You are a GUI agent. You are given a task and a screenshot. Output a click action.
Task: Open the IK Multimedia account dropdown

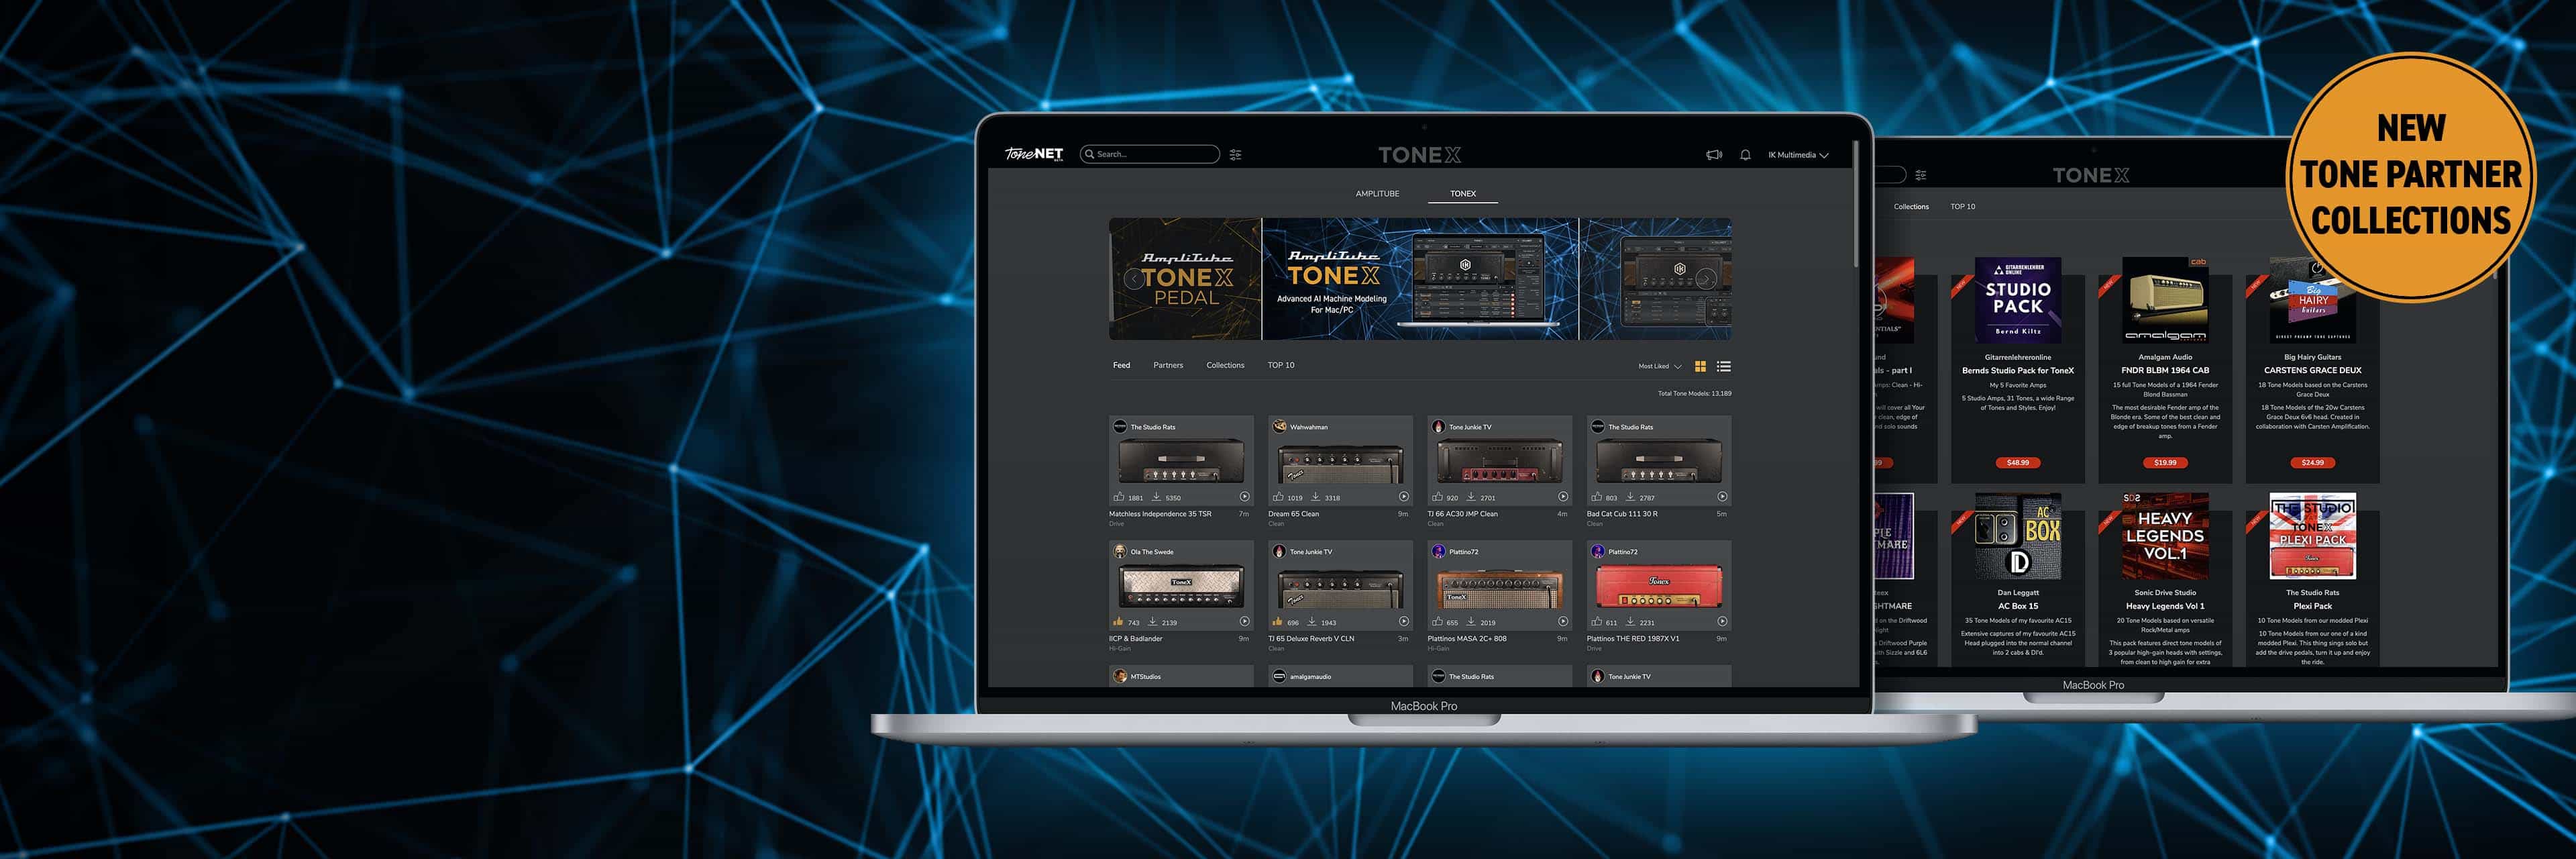(x=1798, y=155)
